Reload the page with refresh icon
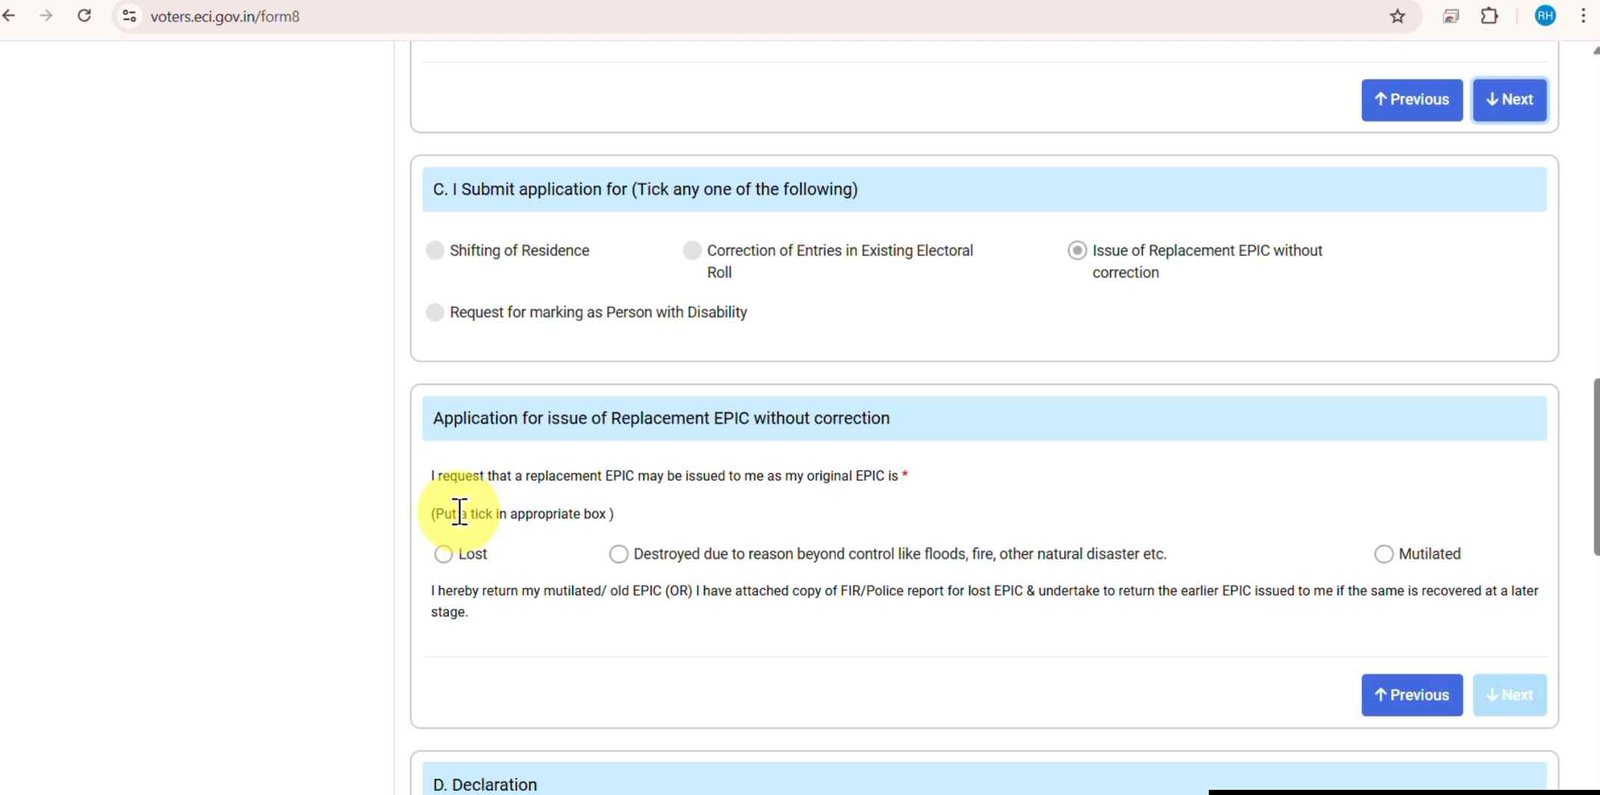Image resolution: width=1600 pixels, height=795 pixels. pyautogui.click(x=84, y=16)
